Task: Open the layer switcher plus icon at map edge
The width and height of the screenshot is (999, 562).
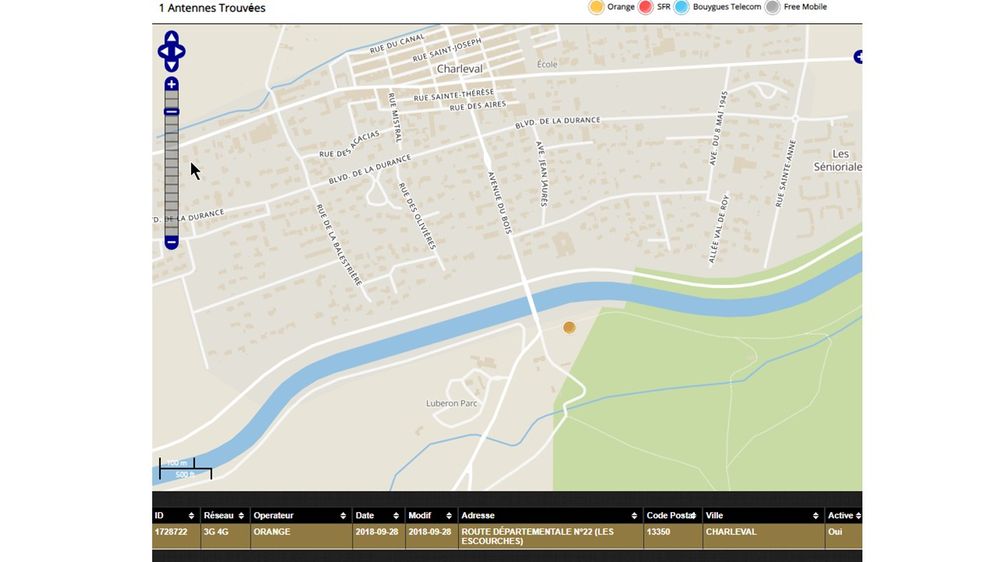Action: [858, 57]
